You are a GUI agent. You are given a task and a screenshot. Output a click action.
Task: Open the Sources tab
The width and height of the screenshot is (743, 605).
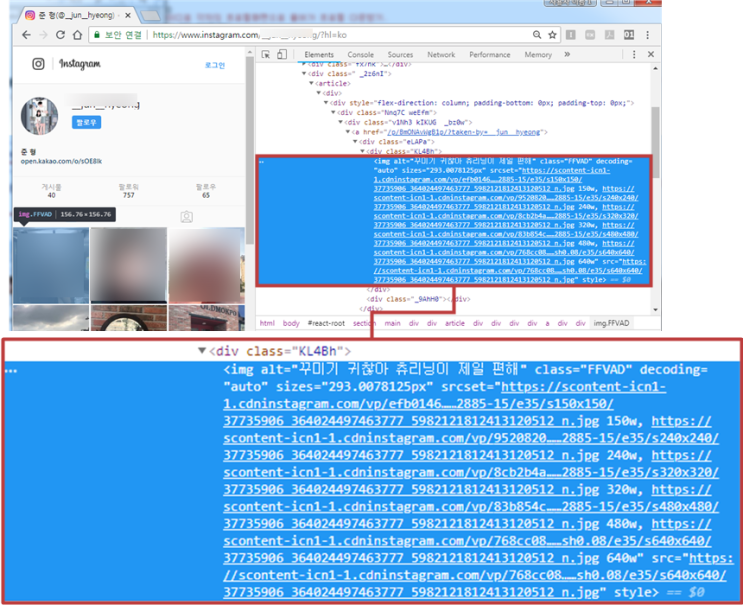pos(400,54)
